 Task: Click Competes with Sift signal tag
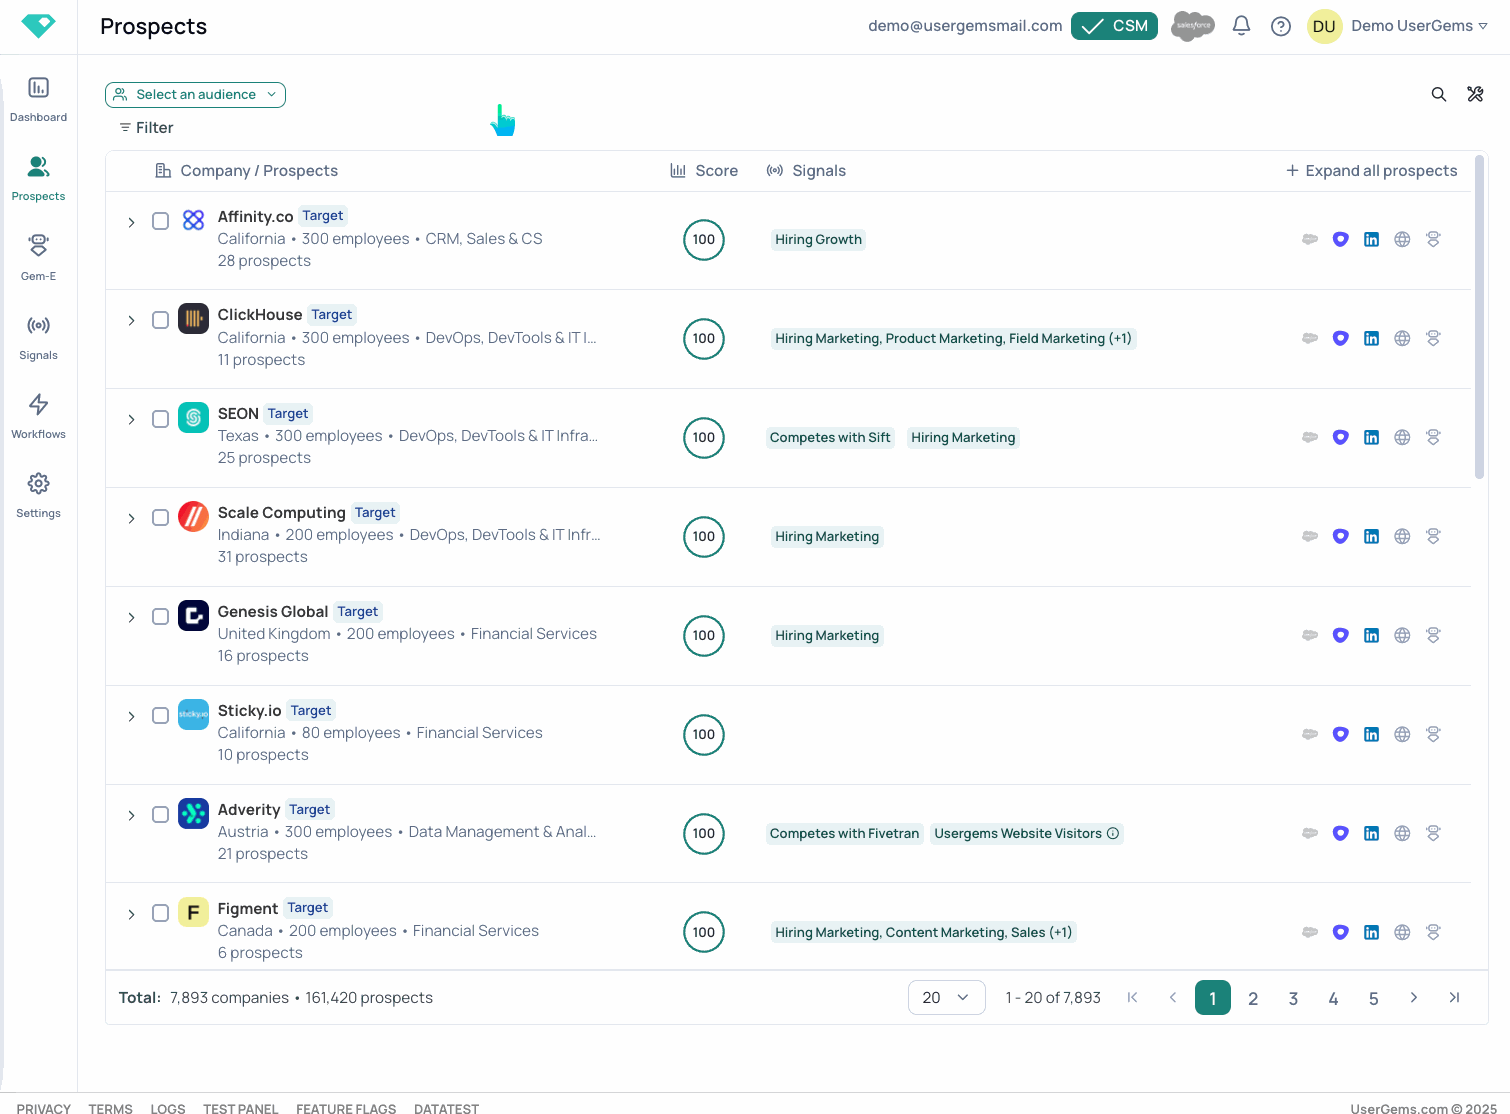click(x=830, y=437)
